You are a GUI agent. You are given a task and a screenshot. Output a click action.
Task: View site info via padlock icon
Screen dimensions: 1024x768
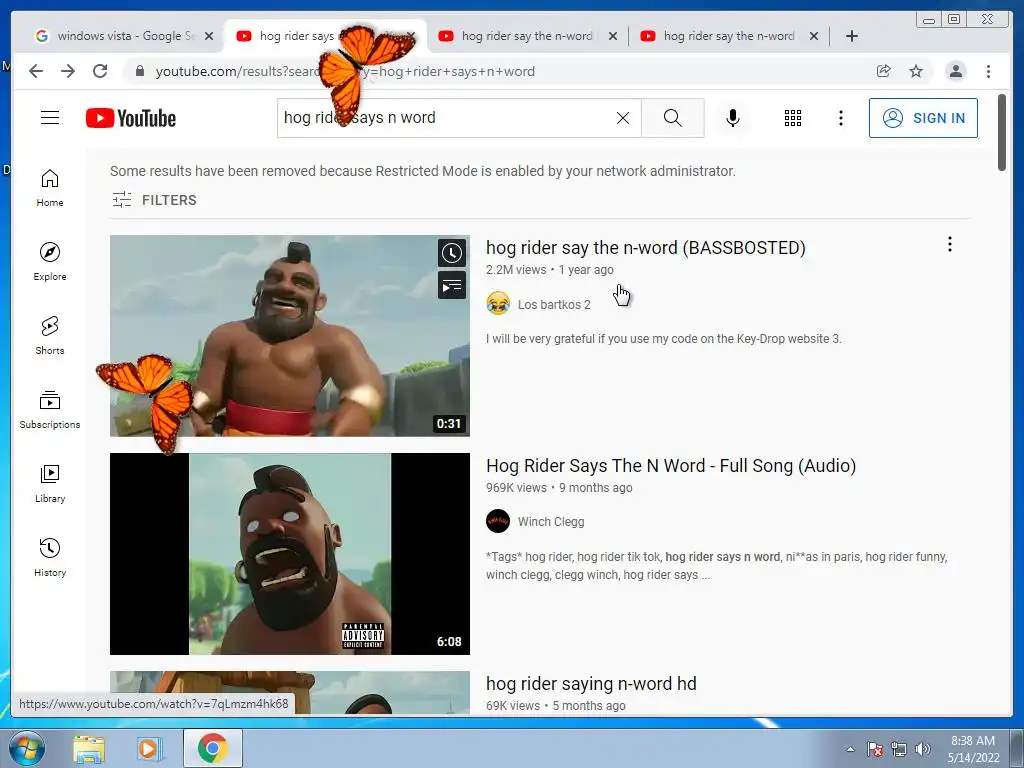[x=139, y=71]
